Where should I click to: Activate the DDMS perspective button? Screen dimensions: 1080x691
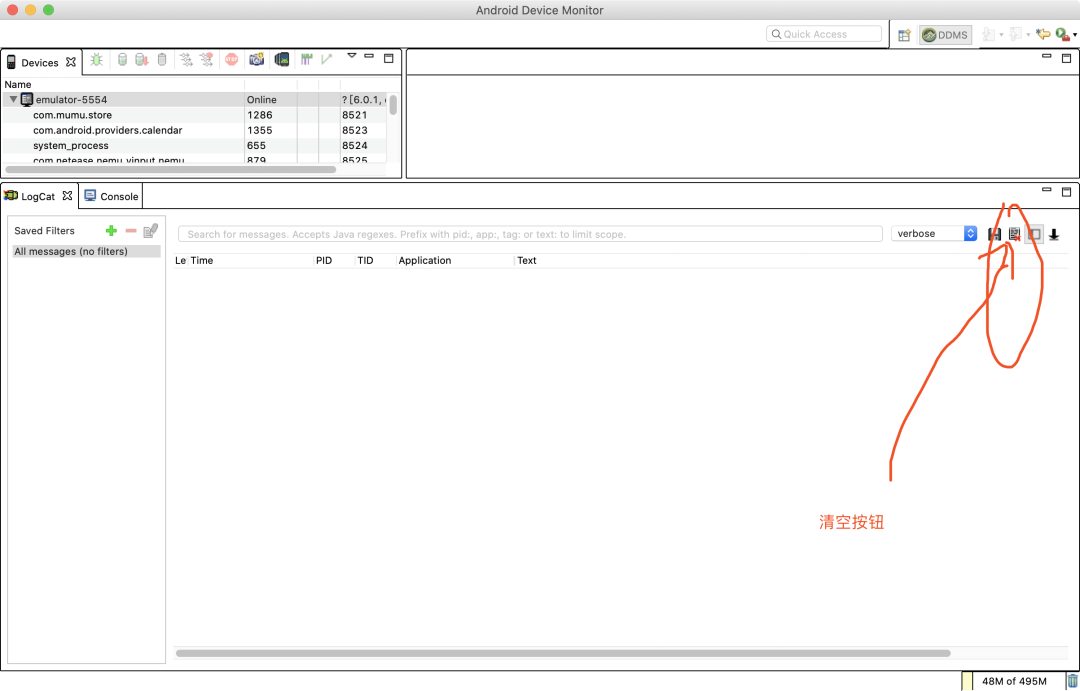click(944, 34)
